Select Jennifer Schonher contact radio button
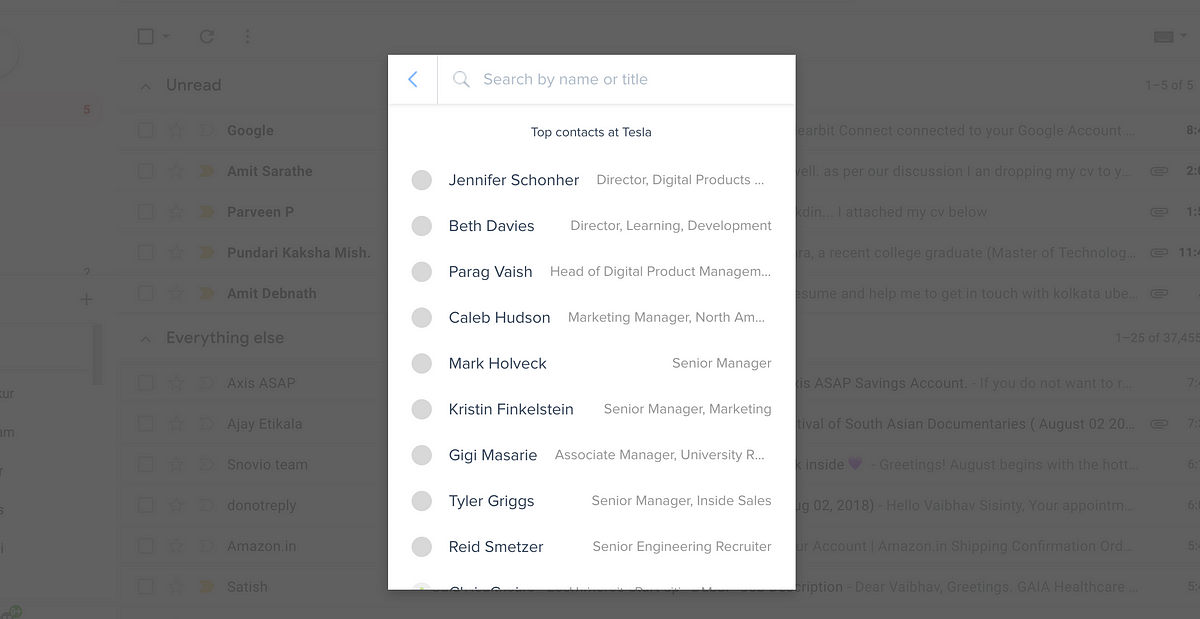Screen dimensions: 1200x619 pyautogui.click(x=422, y=180)
